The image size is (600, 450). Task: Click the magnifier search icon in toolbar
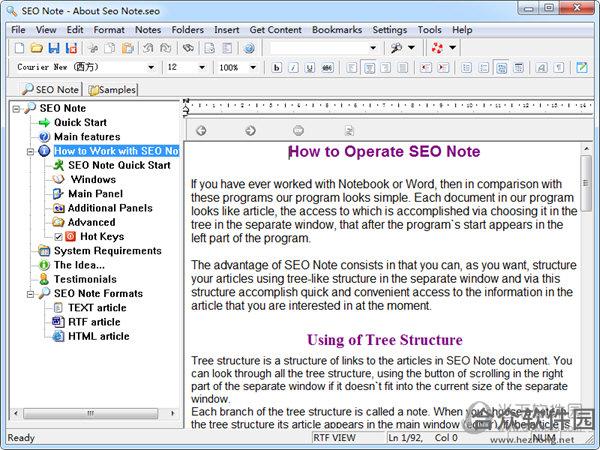(x=396, y=48)
